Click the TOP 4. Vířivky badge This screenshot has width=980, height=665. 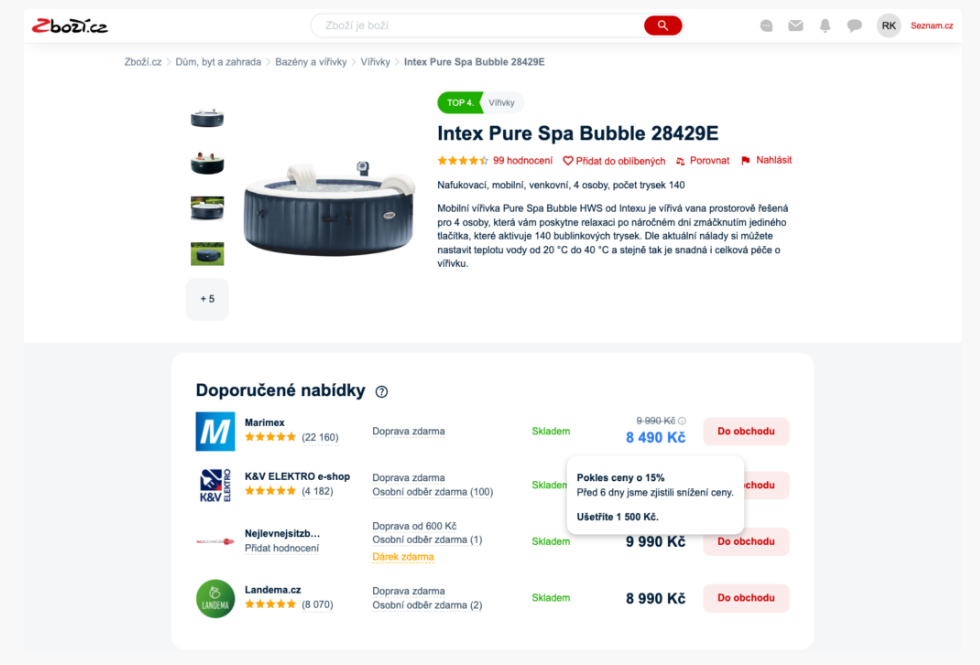pyautogui.click(x=480, y=102)
